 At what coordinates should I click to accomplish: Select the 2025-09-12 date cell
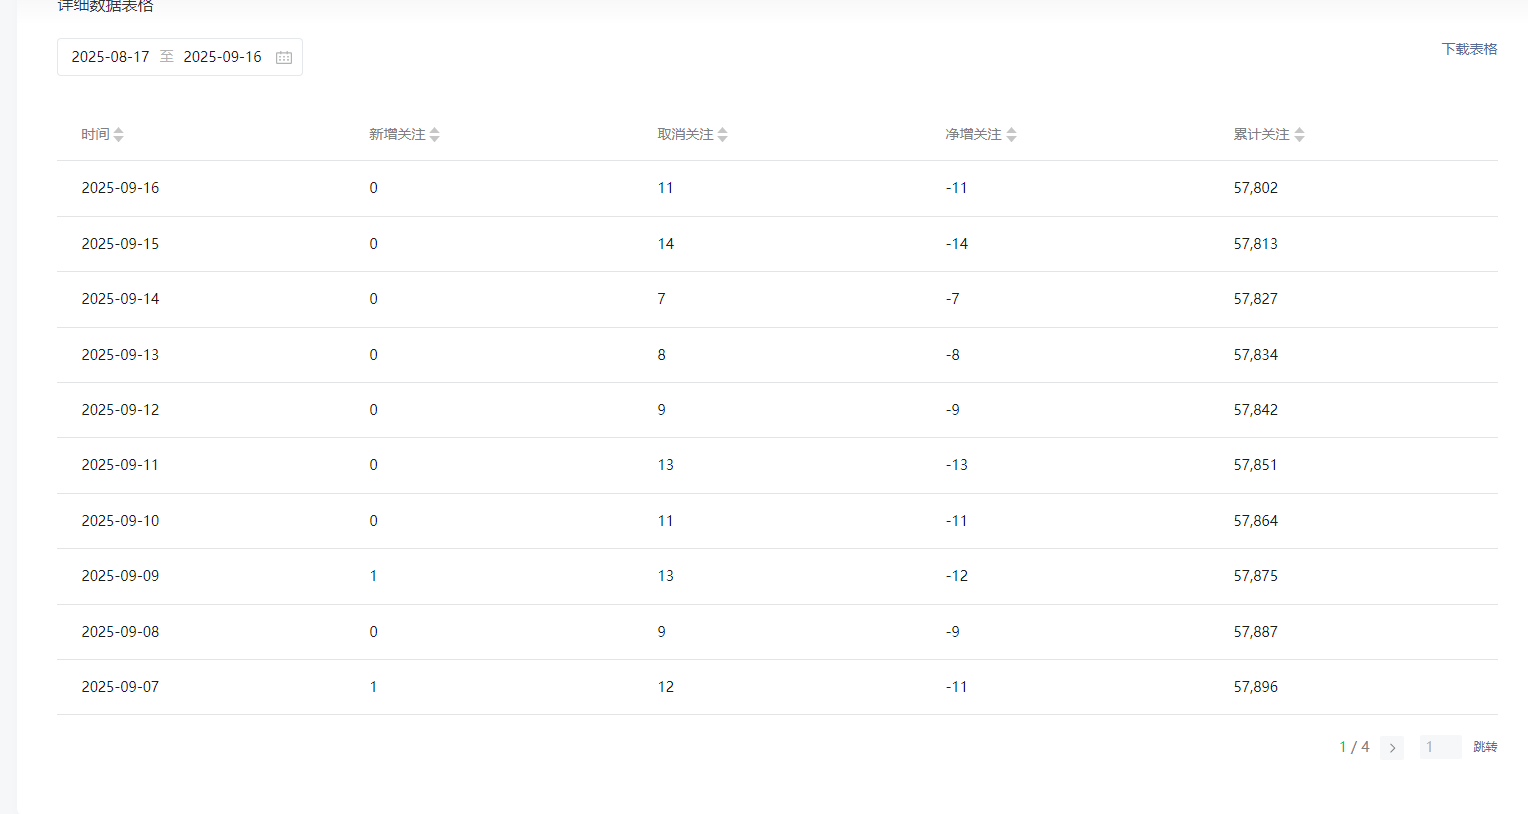coord(120,410)
